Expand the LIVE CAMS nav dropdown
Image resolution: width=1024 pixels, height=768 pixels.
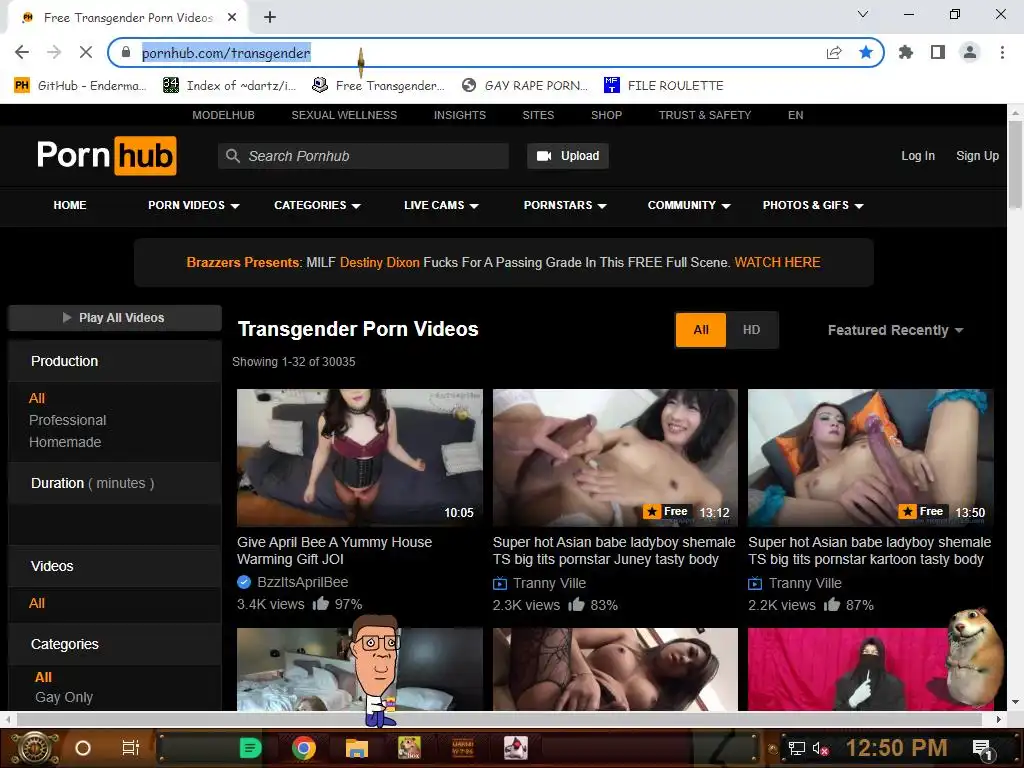(x=441, y=205)
